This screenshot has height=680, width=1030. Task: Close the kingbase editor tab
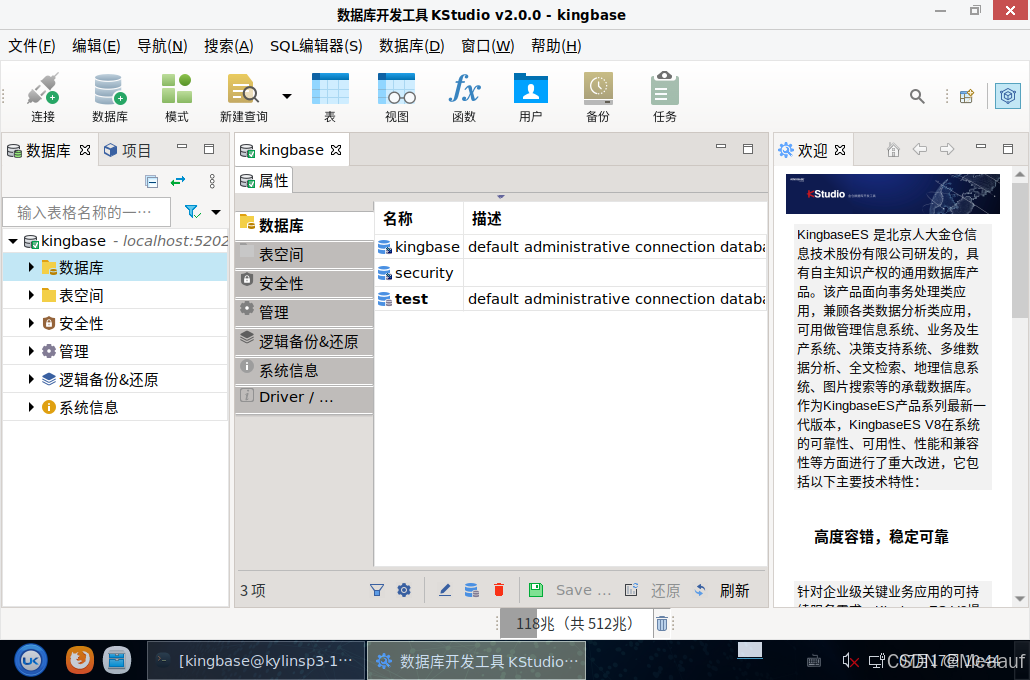(x=336, y=150)
